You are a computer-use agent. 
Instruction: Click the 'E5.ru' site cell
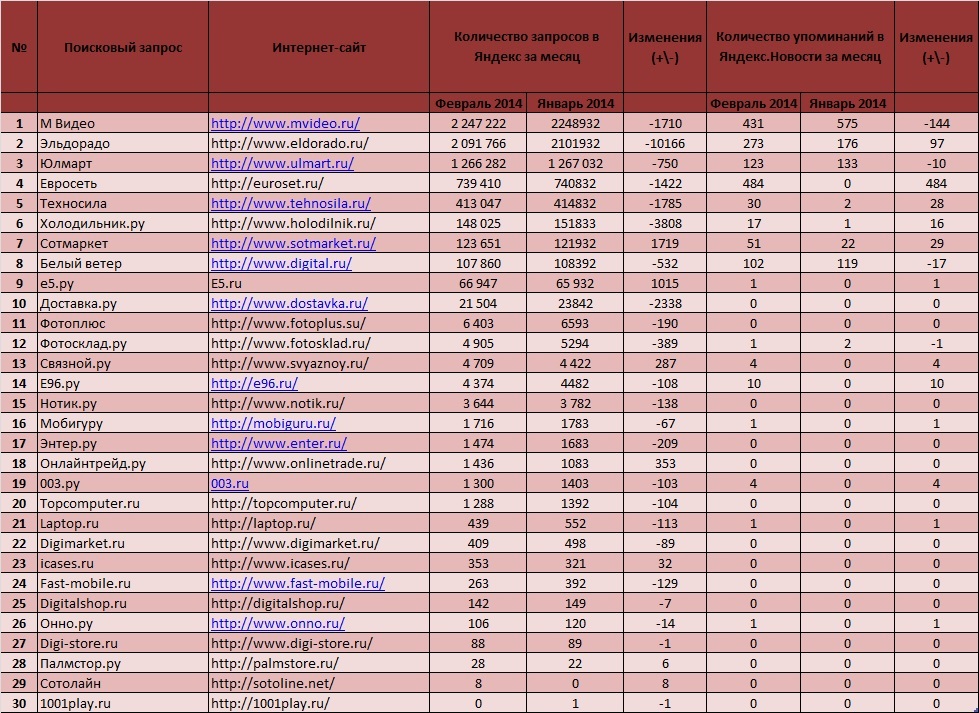(x=319, y=283)
